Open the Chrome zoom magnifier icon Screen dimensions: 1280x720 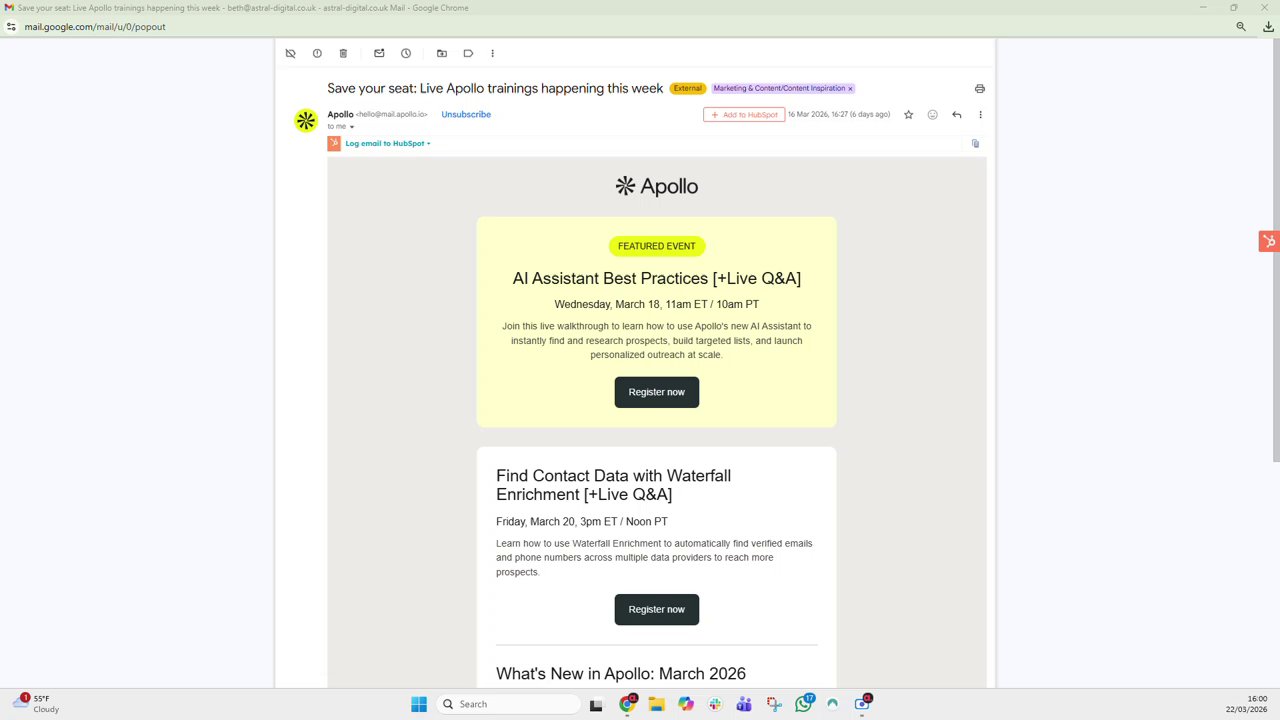pos(1241,27)
